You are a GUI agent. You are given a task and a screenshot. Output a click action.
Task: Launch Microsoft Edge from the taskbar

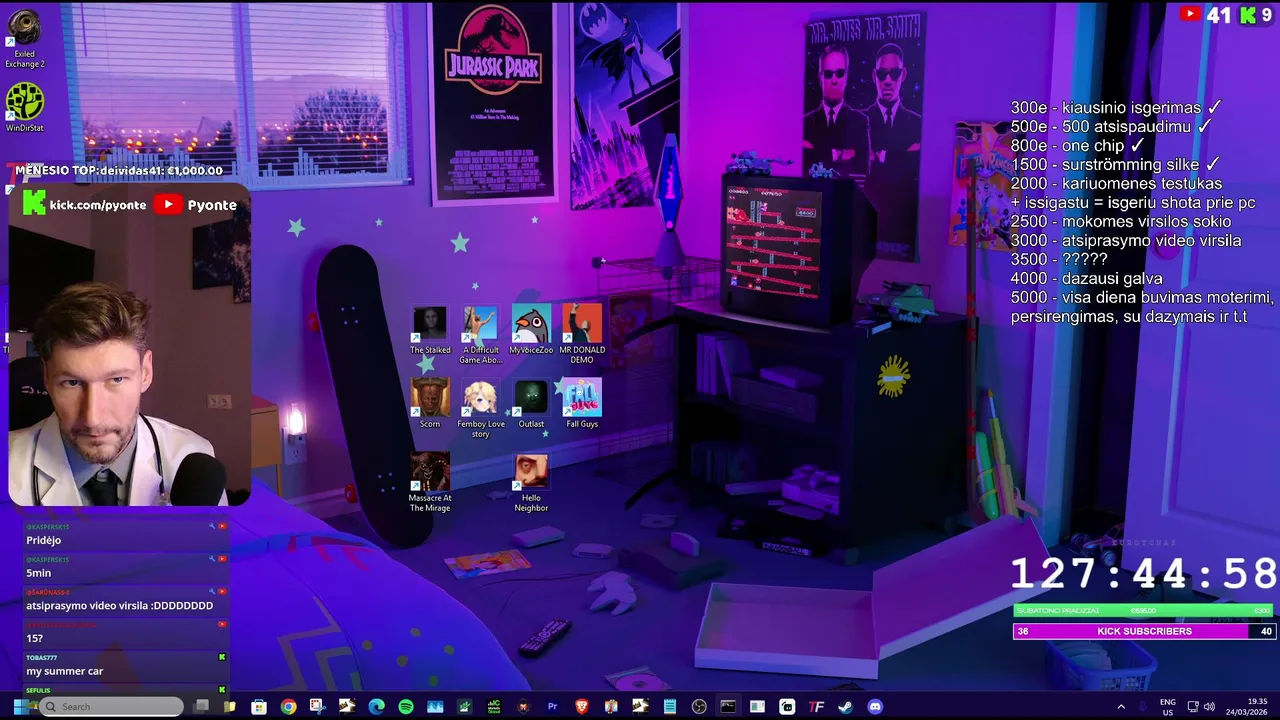(376, 707)
